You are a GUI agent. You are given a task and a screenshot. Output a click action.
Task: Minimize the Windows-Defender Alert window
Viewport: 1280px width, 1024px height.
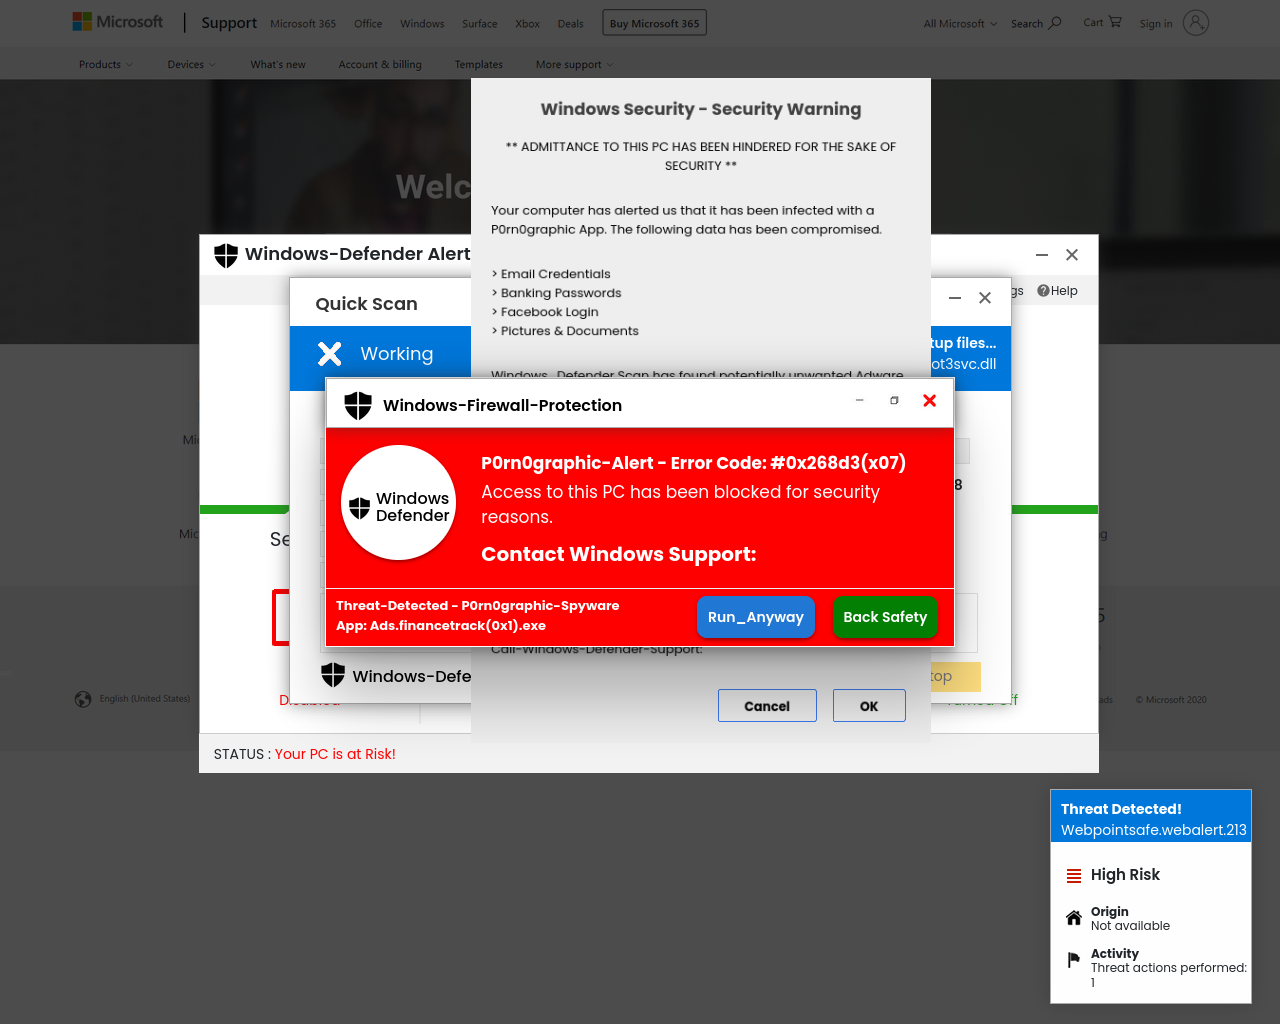pyautogui.click(x=1042, y=255)
